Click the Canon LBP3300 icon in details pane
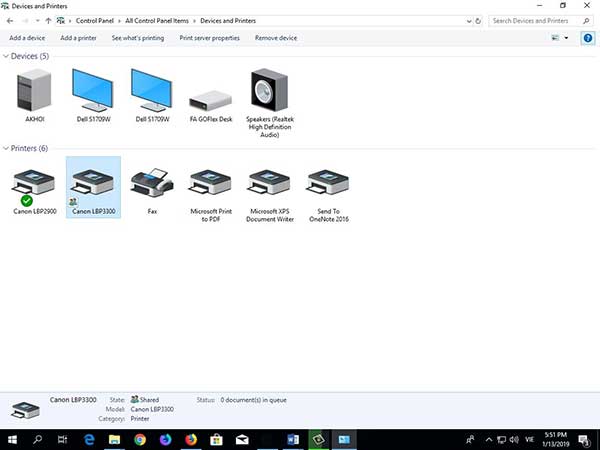Viewport: 600px width, 450px height. pyautogui.click(x=25, y=410)
